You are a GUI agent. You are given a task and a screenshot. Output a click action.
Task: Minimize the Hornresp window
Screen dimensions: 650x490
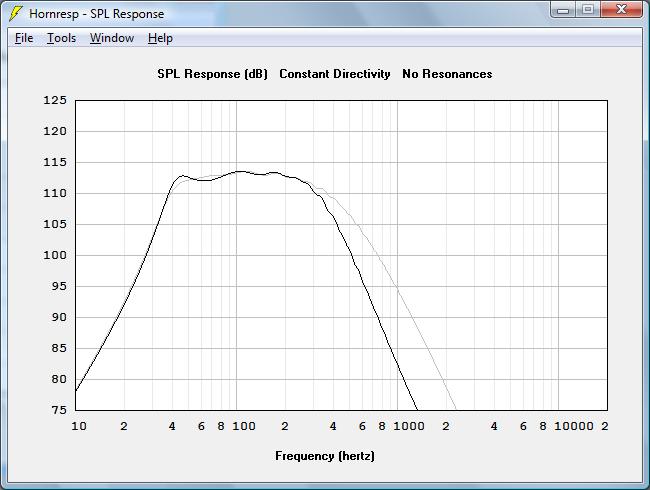(563, 10)
